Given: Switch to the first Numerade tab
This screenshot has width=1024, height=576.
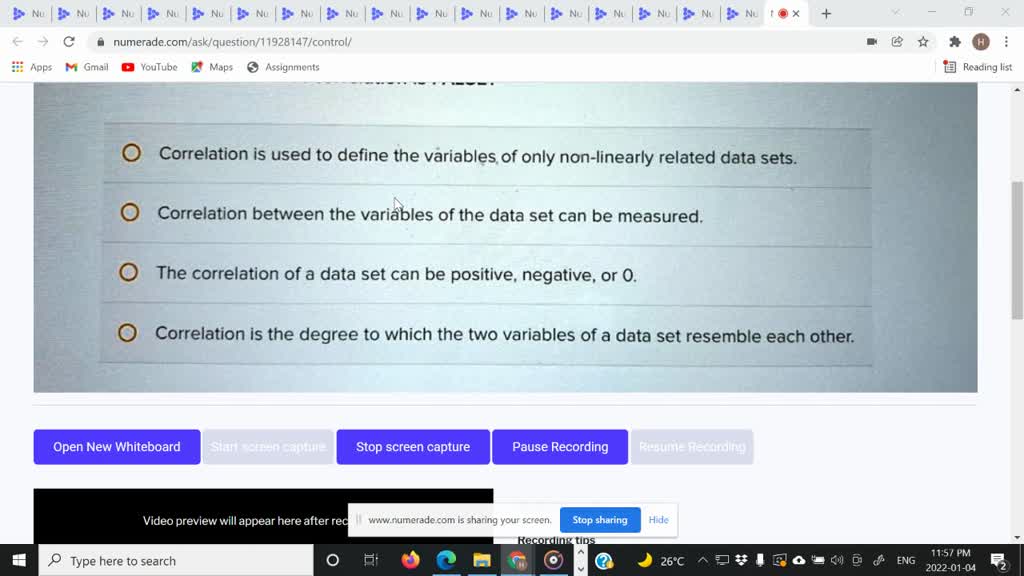Looking at the screenshot, I should pos(29,14).
